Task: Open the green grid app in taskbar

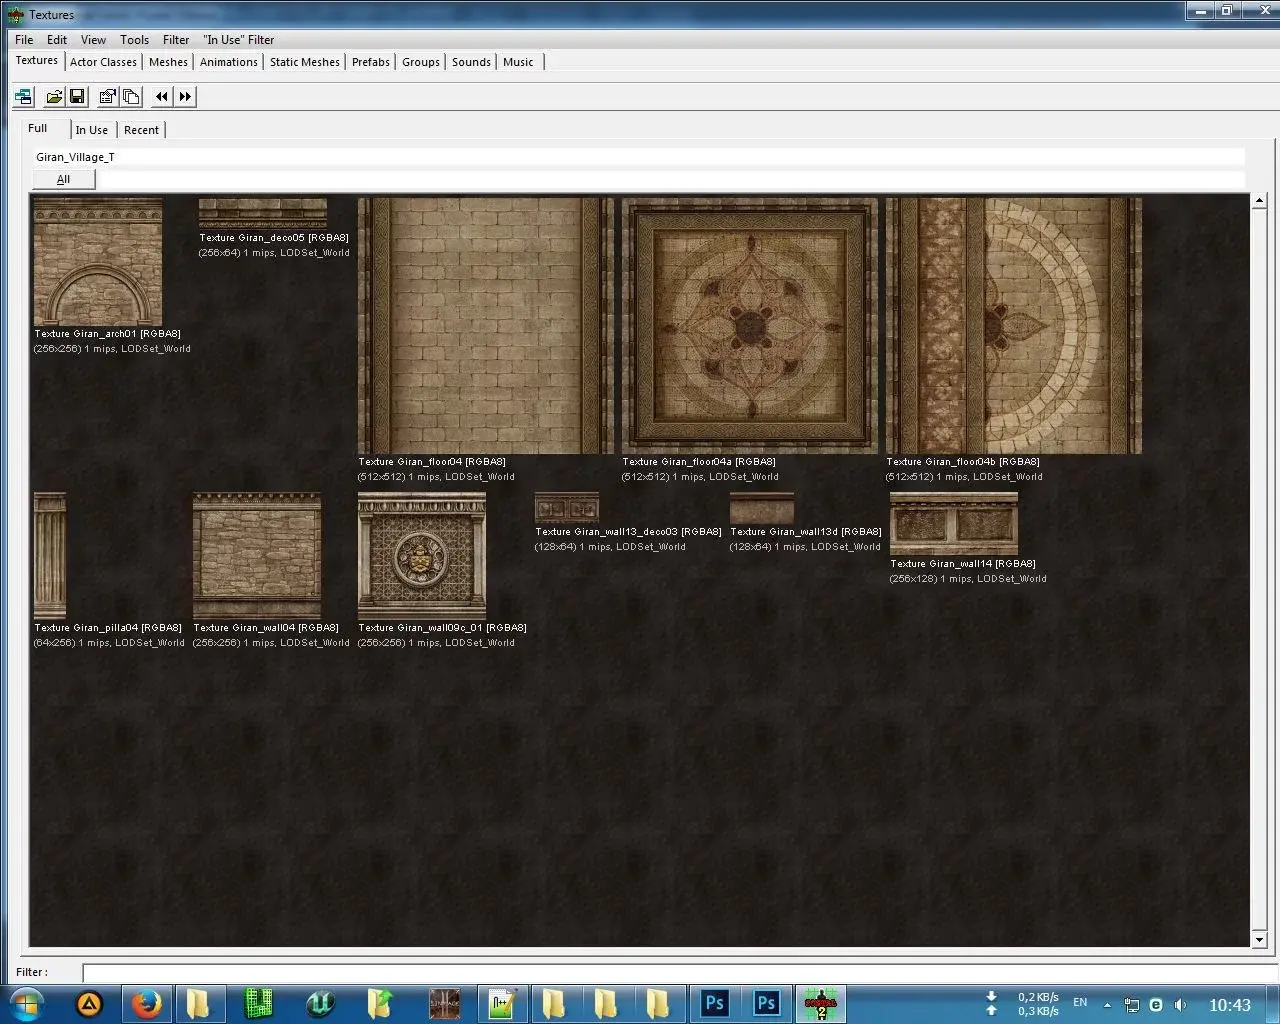Action: click(x=260, y=1004)
